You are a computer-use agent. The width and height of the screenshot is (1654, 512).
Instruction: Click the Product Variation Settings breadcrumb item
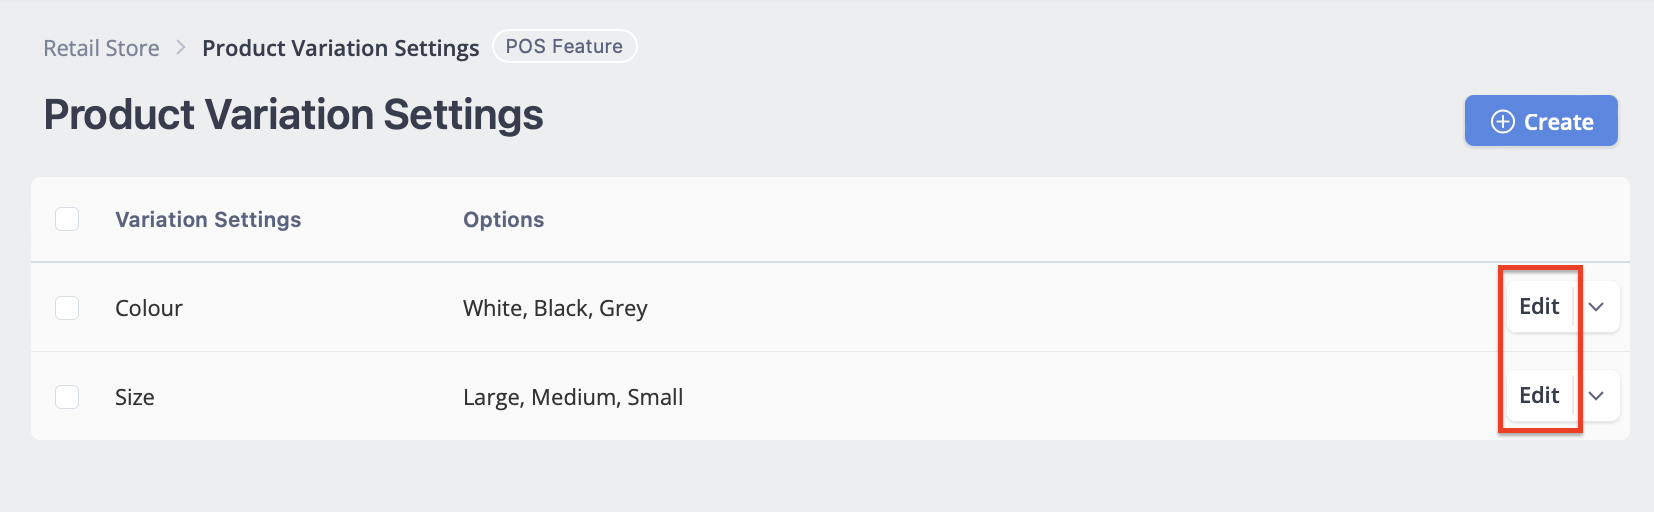pyautogui.click(x=341, y=48)
